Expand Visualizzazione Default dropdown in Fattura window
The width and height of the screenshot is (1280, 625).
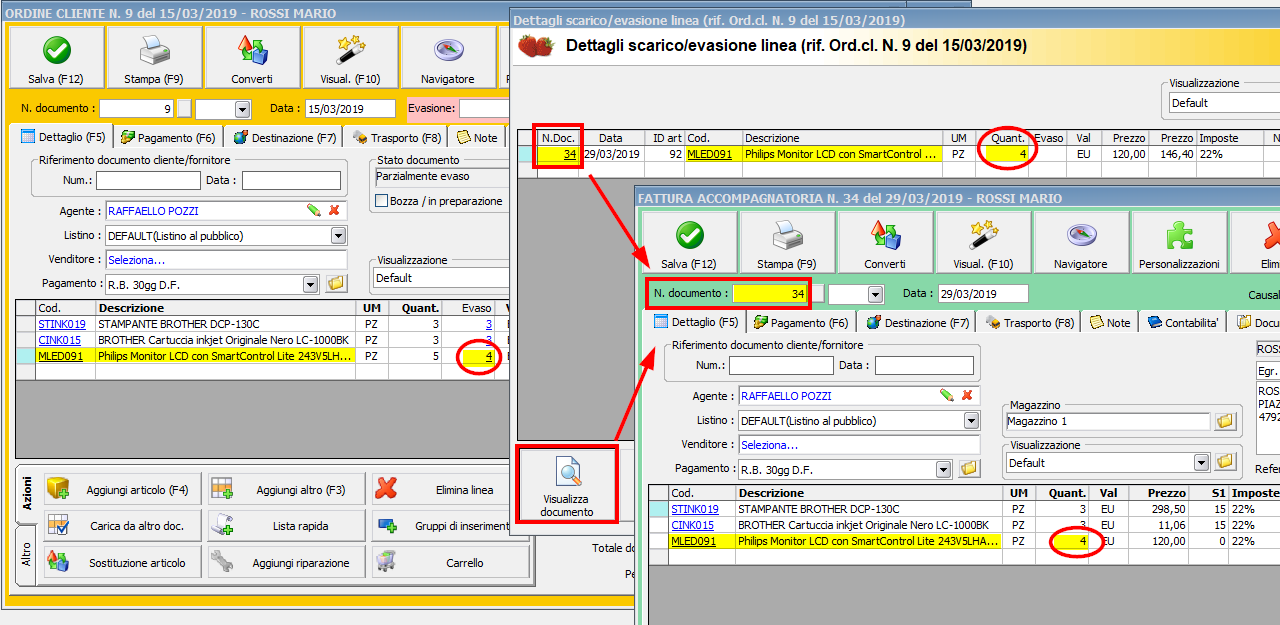click(x=1202, y=462)
